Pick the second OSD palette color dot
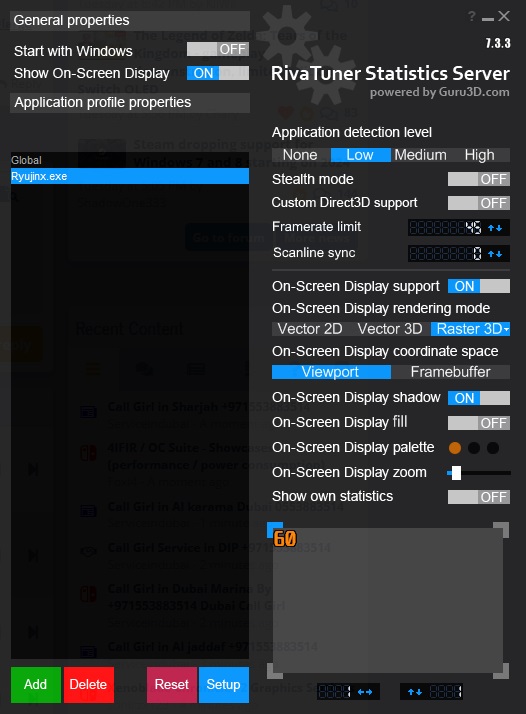This screenshot has height=714, width=526. (x=474, y=448)
